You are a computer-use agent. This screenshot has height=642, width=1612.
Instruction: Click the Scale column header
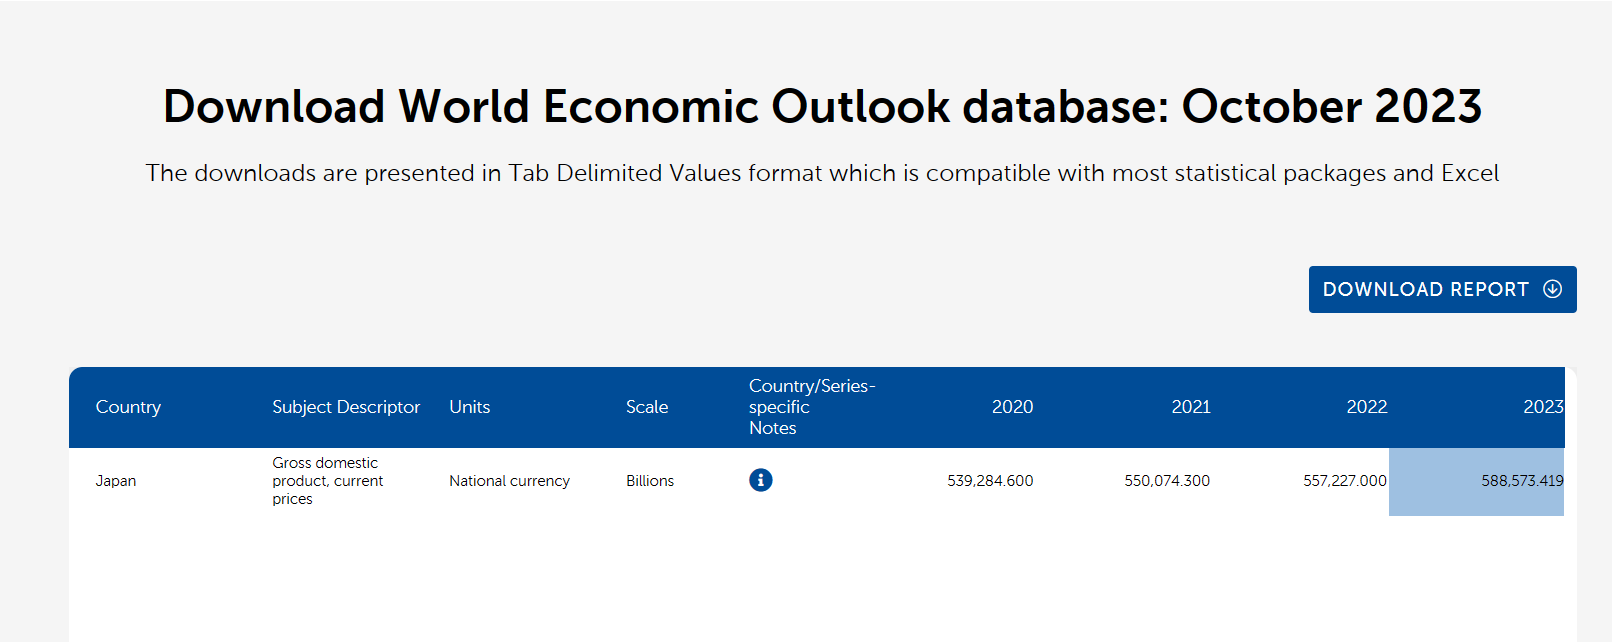(647, 407)
